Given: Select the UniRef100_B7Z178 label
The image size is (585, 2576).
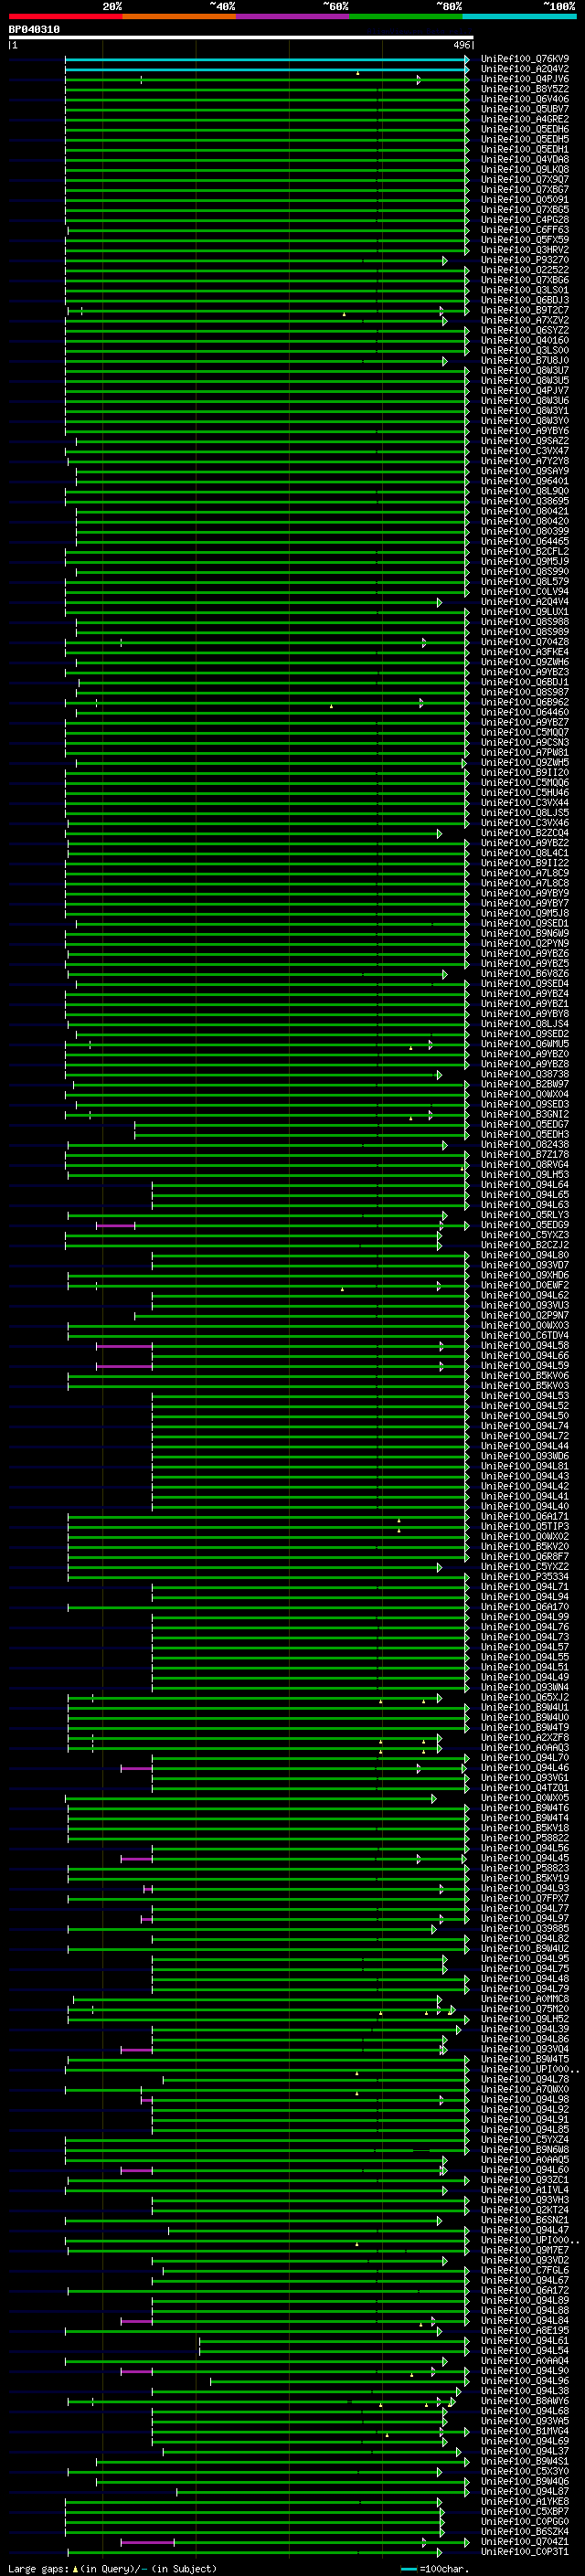Looking at the screenshot, I should coord(525,1154).
